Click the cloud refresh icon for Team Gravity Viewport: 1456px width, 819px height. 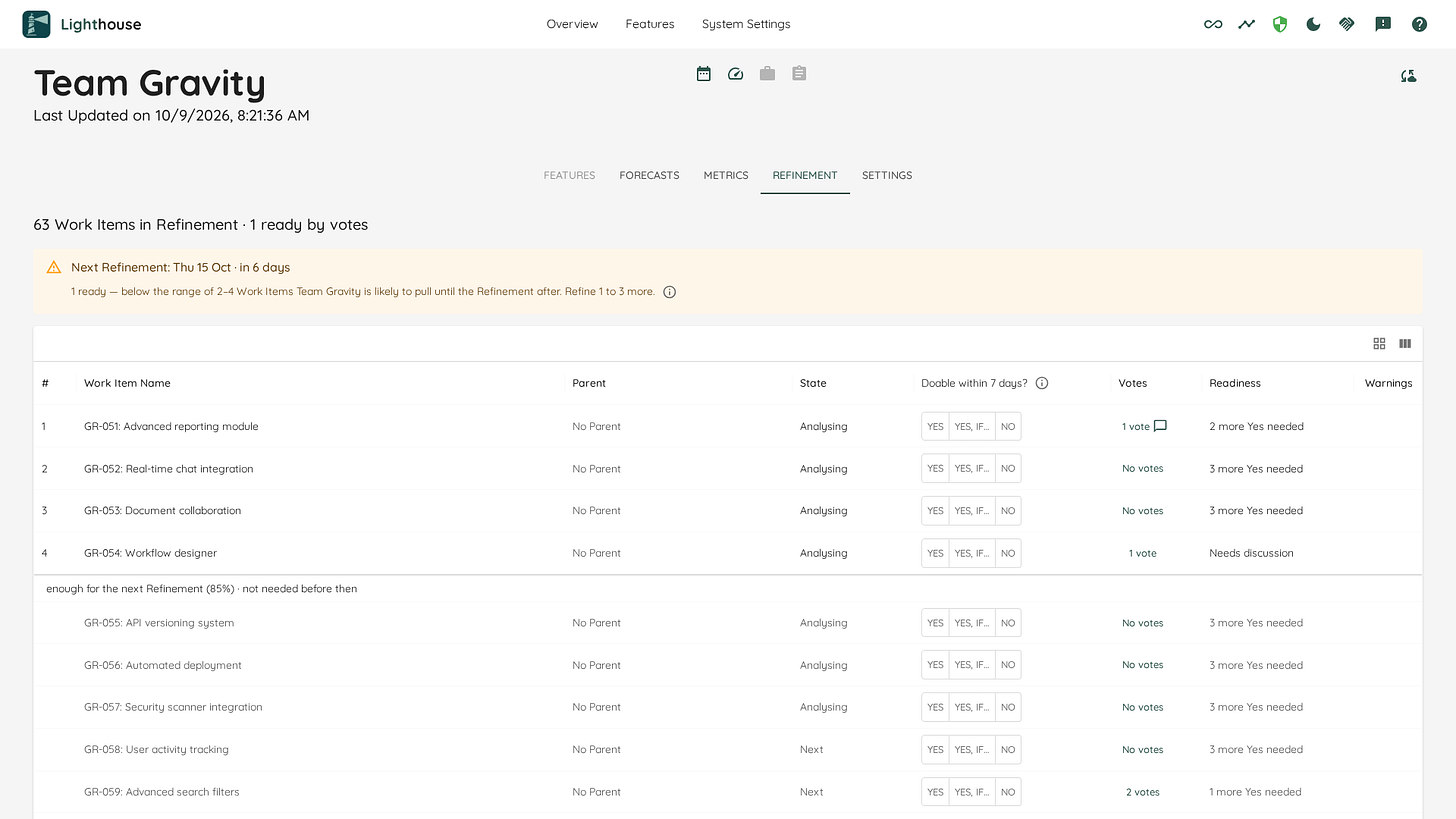(x=1409, y=75)
